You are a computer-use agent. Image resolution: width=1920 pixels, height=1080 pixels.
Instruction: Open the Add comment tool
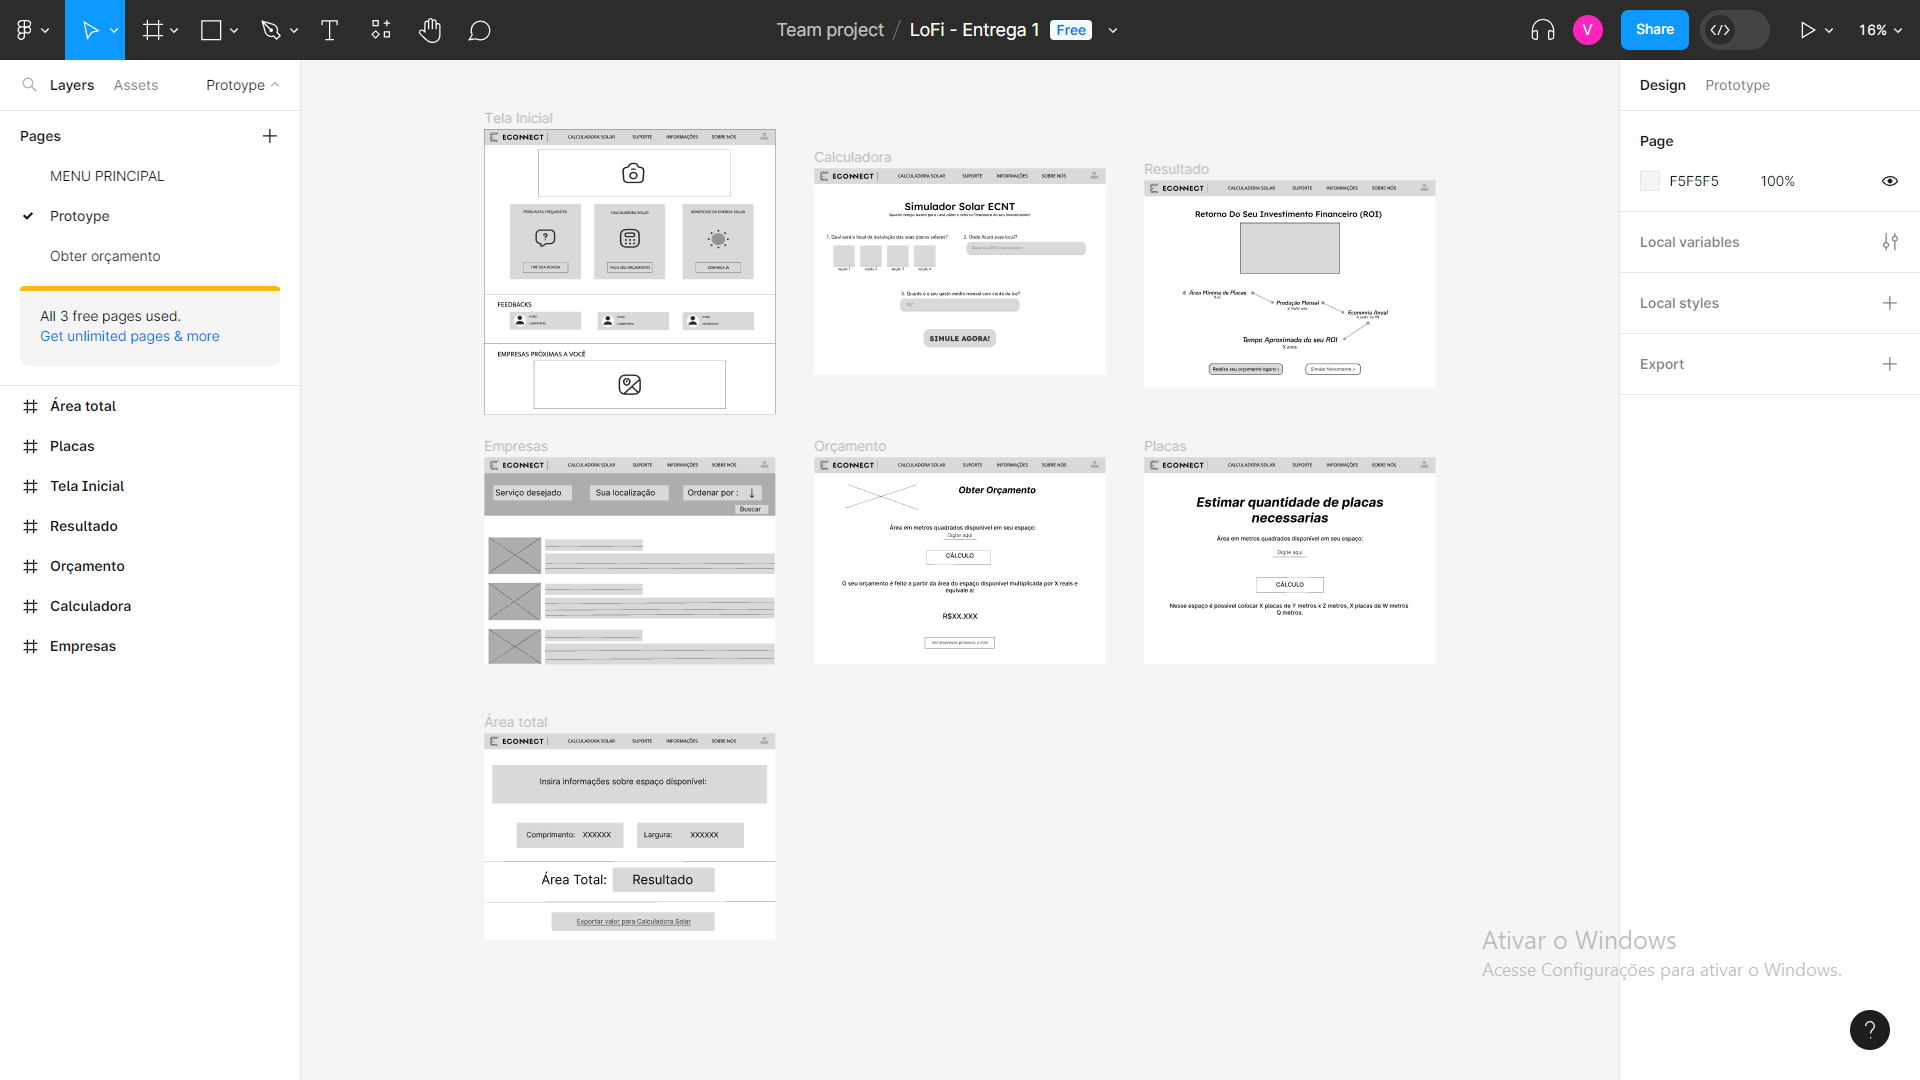[480, 30]
